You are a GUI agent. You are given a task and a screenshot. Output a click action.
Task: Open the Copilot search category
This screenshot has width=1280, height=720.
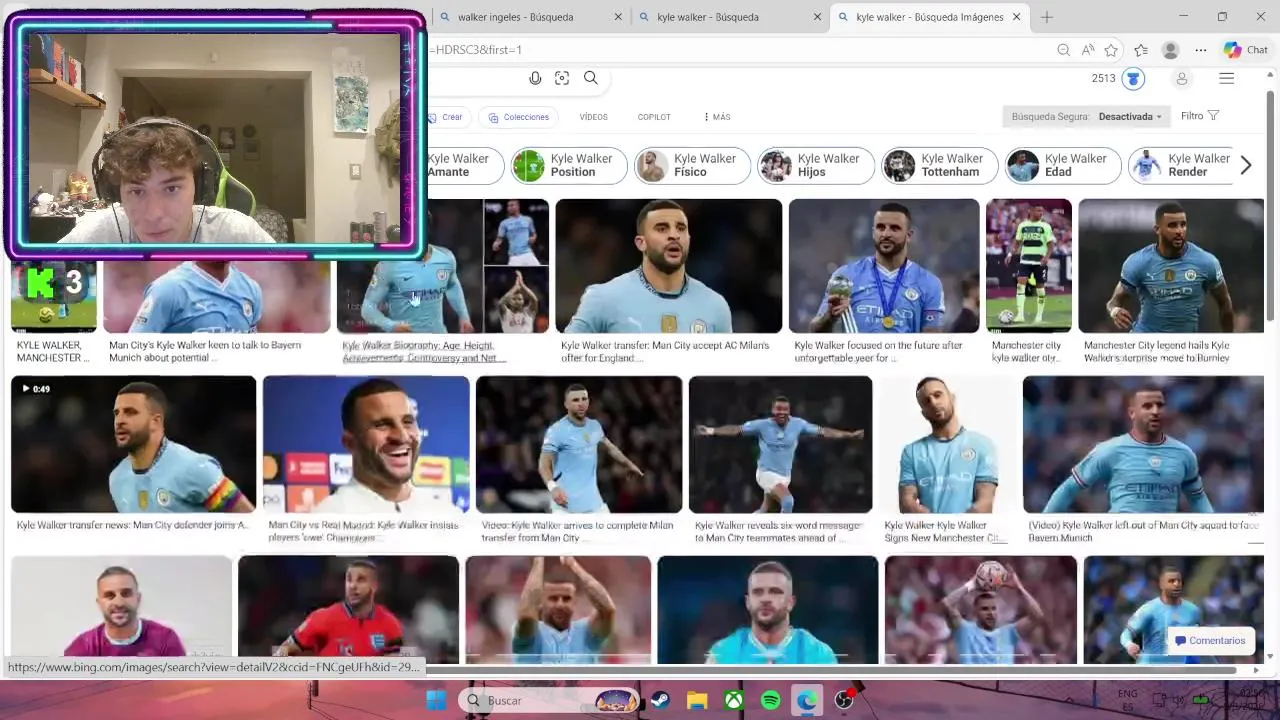coord(654,117)
